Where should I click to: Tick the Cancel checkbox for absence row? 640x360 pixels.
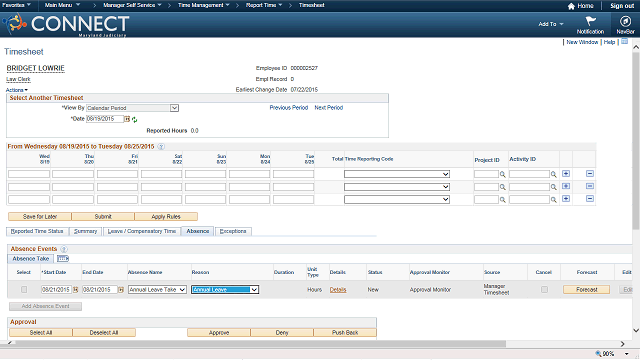point(544,289)
